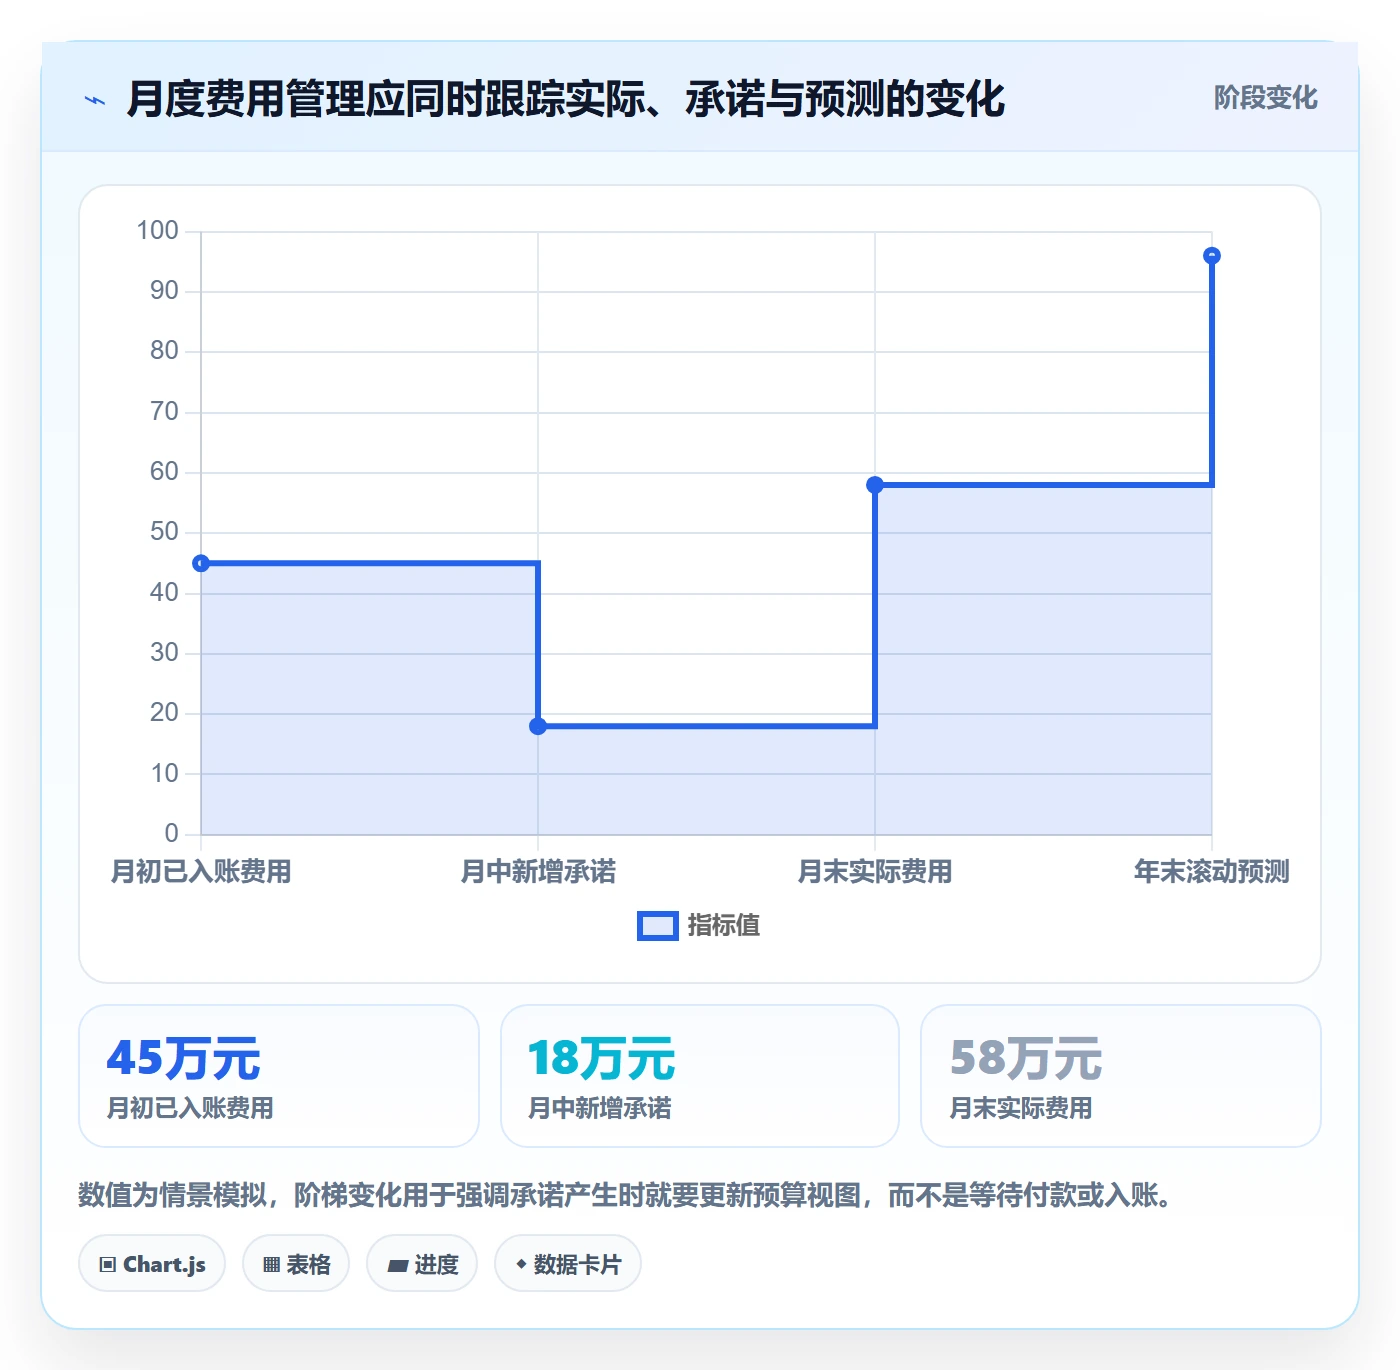
Task: Click the 月末实际费用 data point on chart
Action: [x=875, y=485]
